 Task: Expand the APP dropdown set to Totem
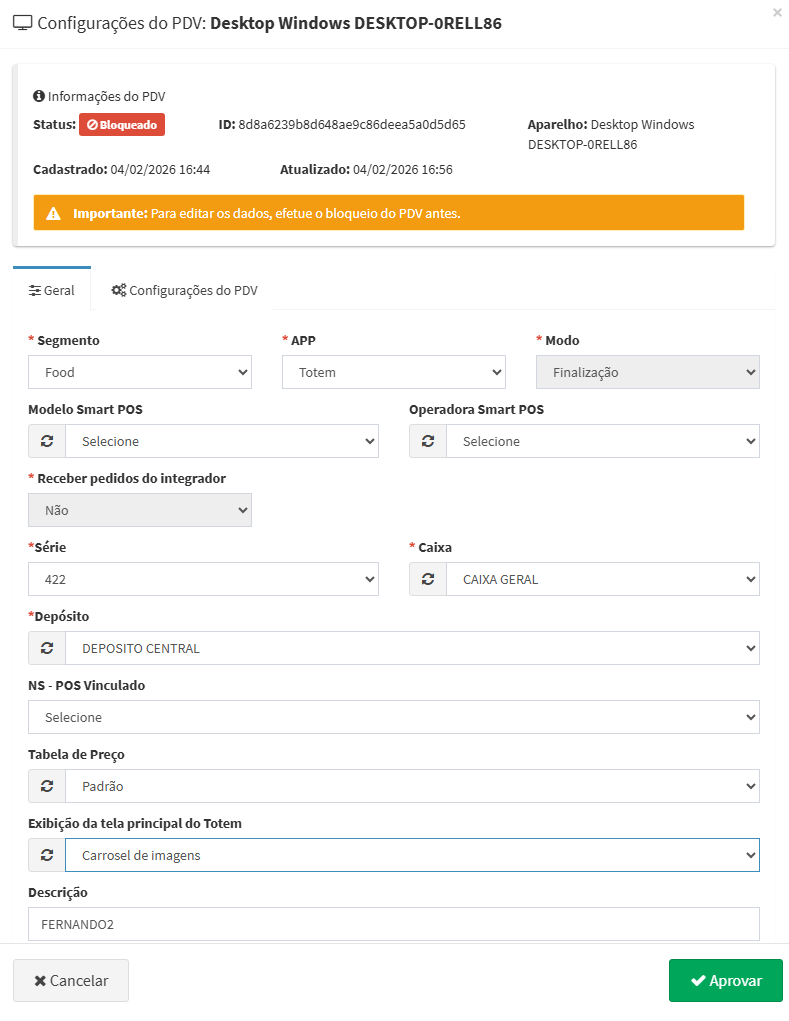[394, 372]
